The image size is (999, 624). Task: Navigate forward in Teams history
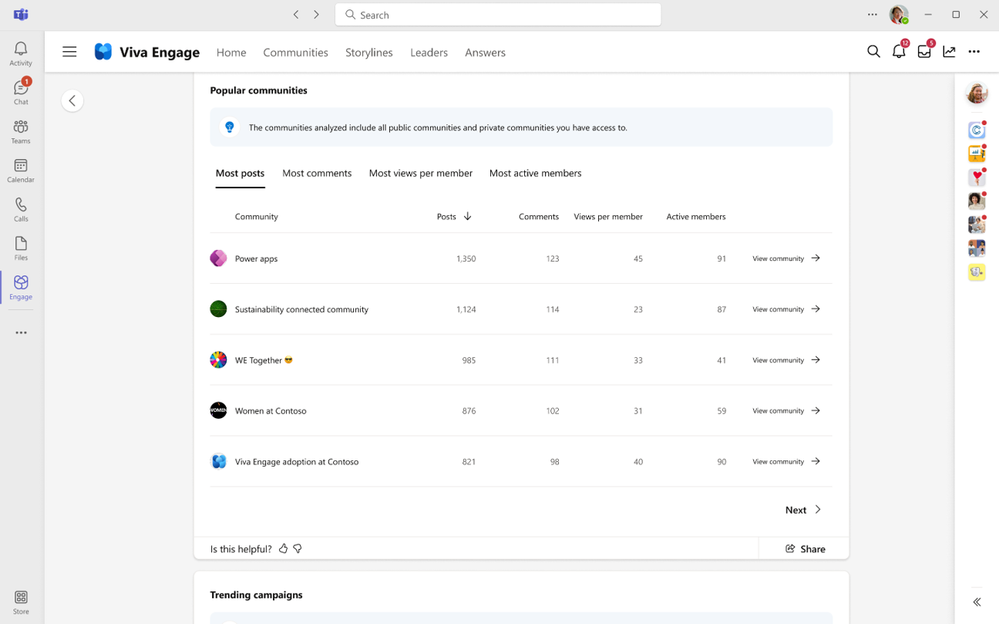pyautogui.click(x=316, y=15)
